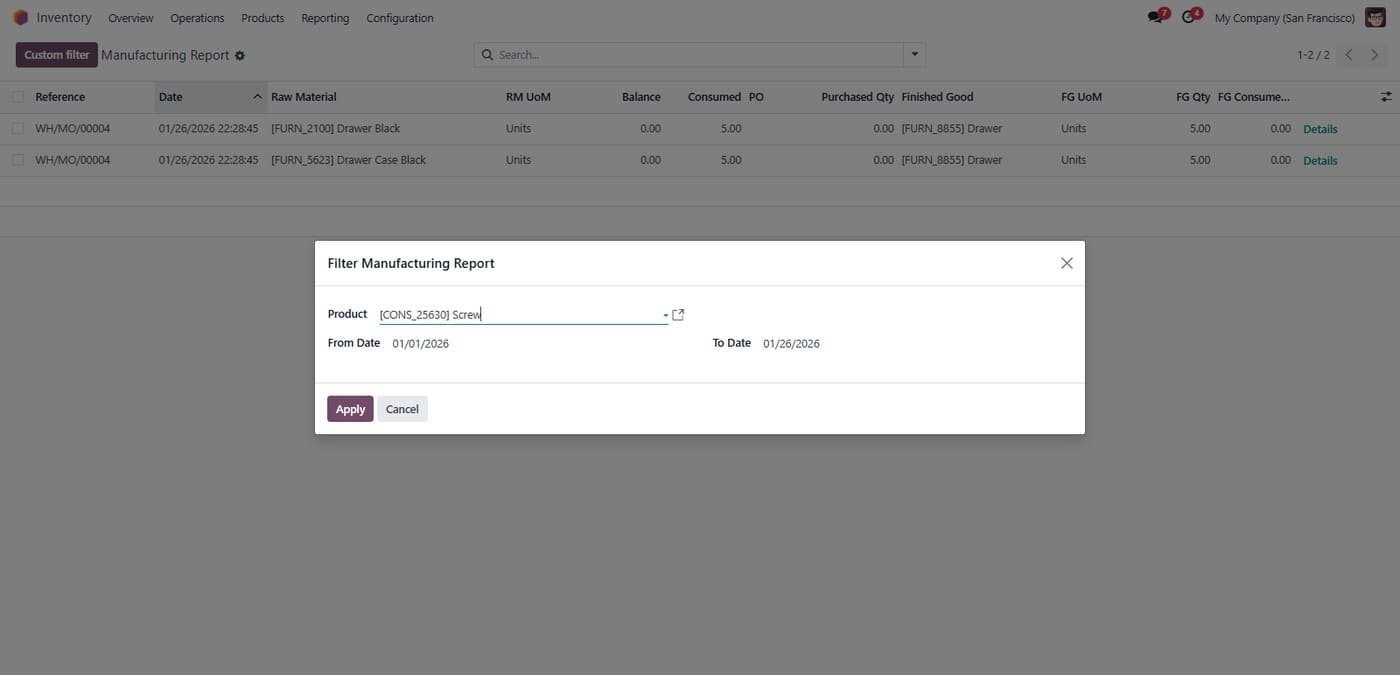1400x675 pixels.
Task: Click the To Date field 01/26/2026
Action: click(x=791, y=343)
